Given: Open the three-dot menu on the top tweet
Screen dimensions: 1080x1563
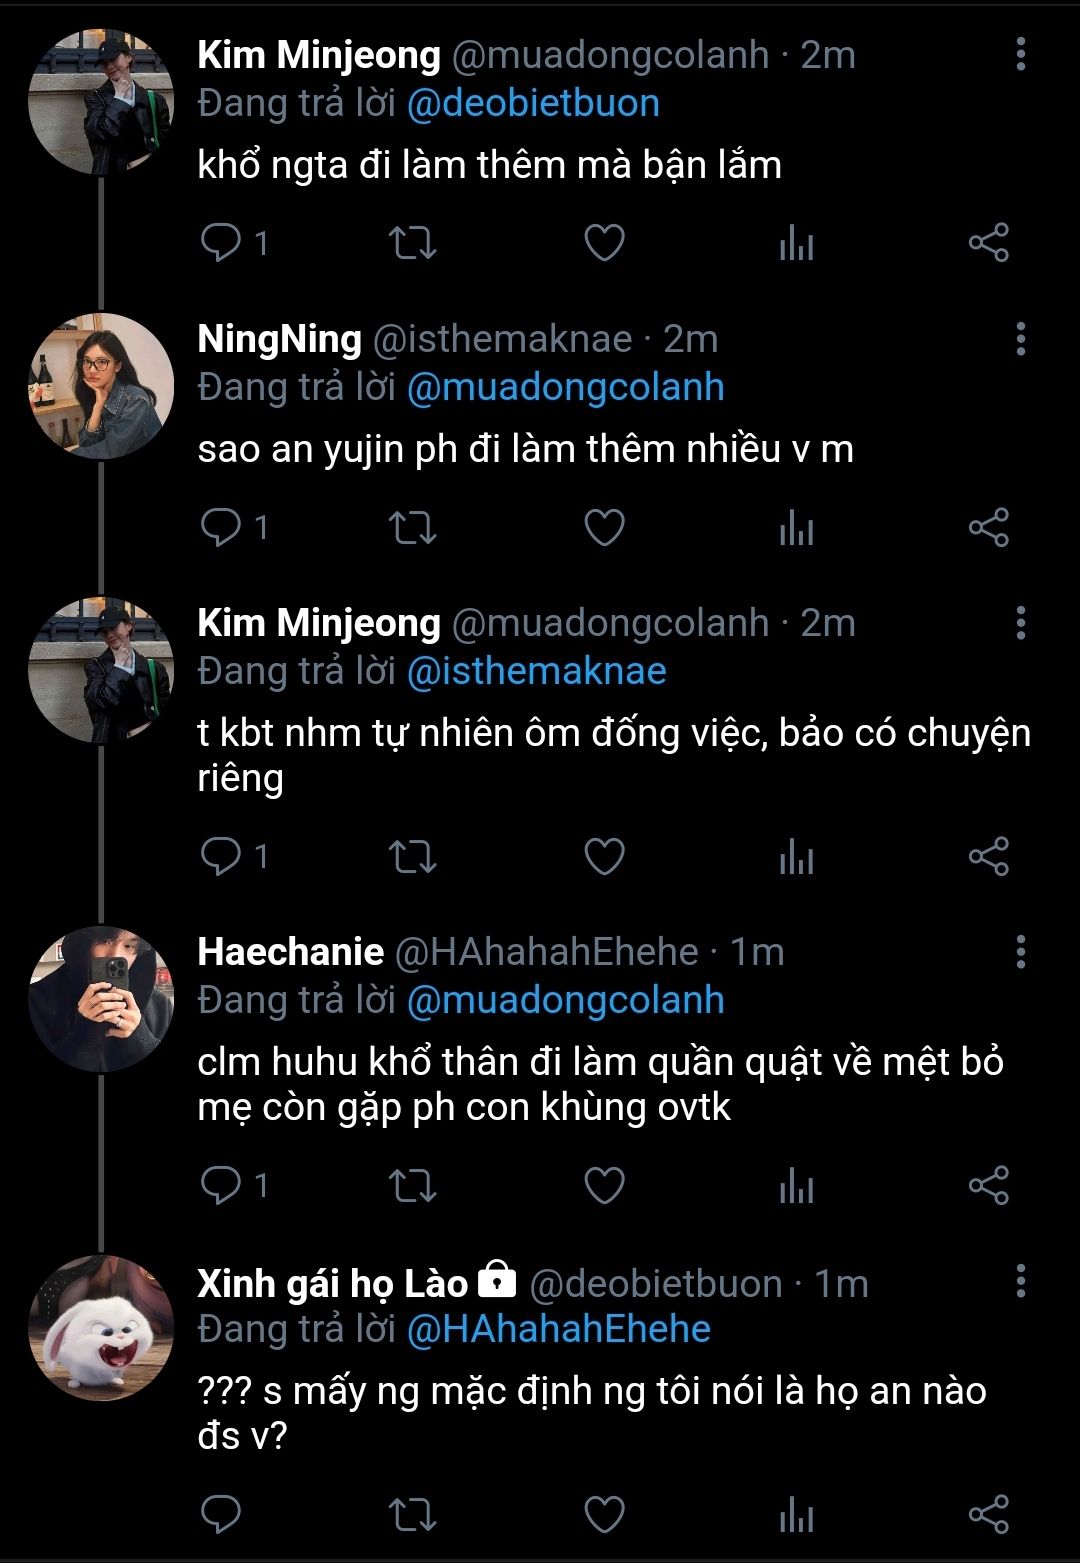Looking at the screenshot, I should click(x=1020, y=55).
